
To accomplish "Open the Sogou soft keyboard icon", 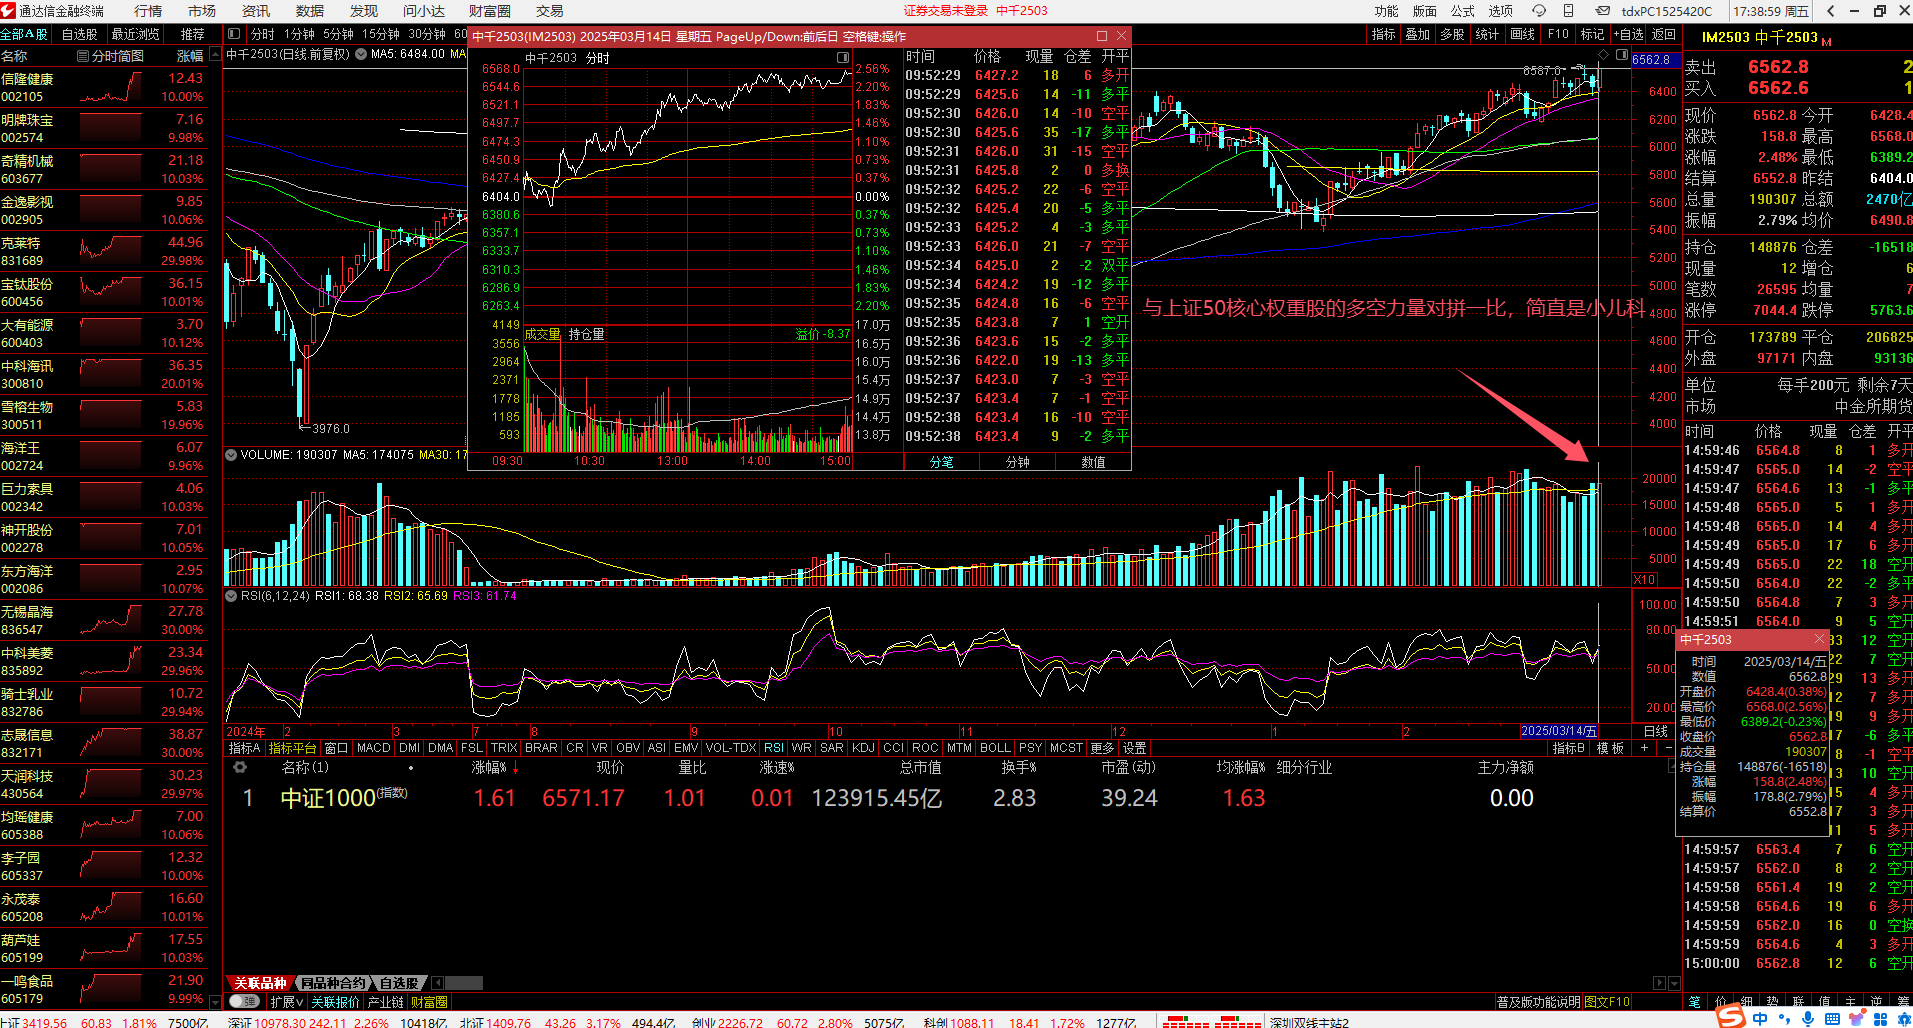I will pyautogui.click(x=1832, y=1018).
